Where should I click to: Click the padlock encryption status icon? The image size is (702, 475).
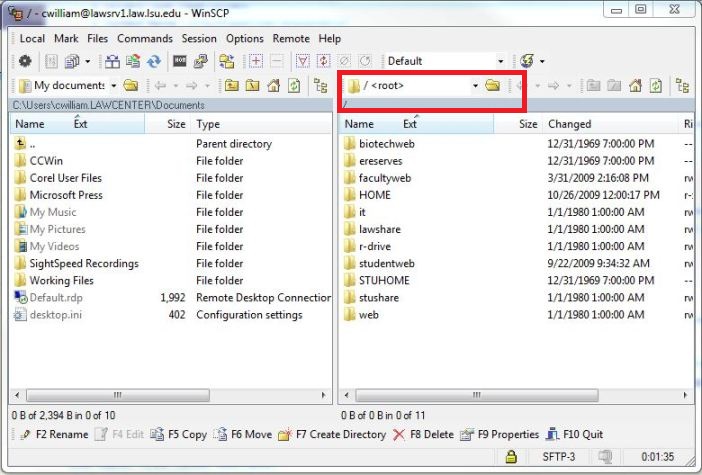511,457
